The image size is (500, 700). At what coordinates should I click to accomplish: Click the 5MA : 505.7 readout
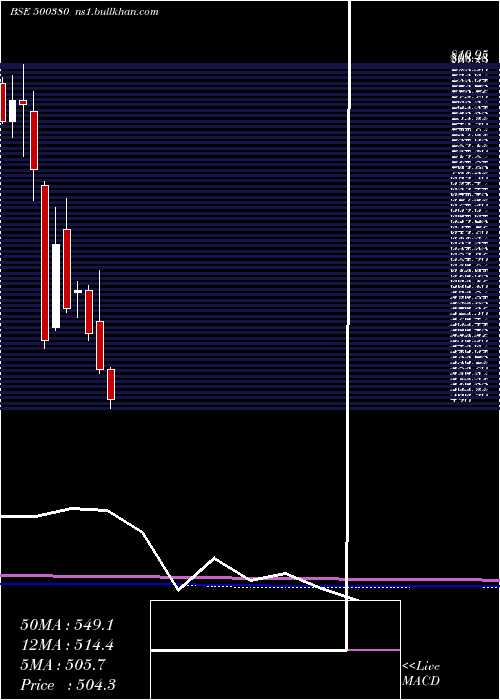[63, 665]
